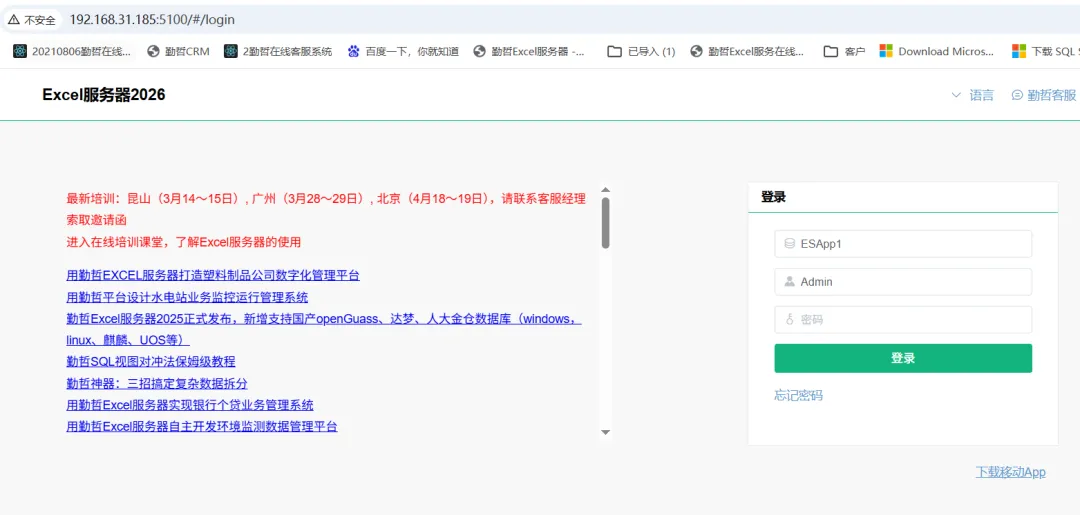Screen dimensions: 1080x515
Task: Open the 下载移动App download link
Action: click(1010, 472)
